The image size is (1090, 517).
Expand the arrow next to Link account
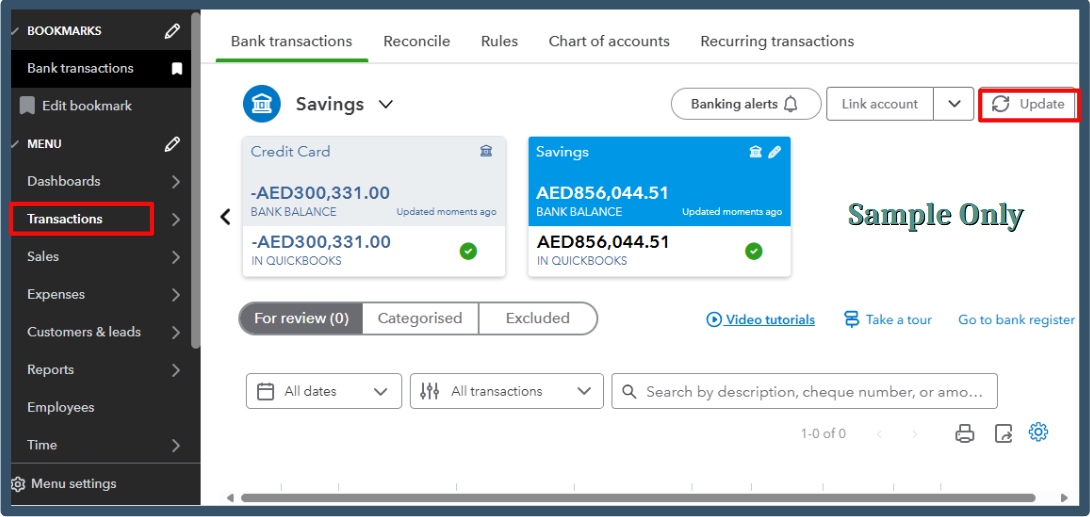click(954, 104)
